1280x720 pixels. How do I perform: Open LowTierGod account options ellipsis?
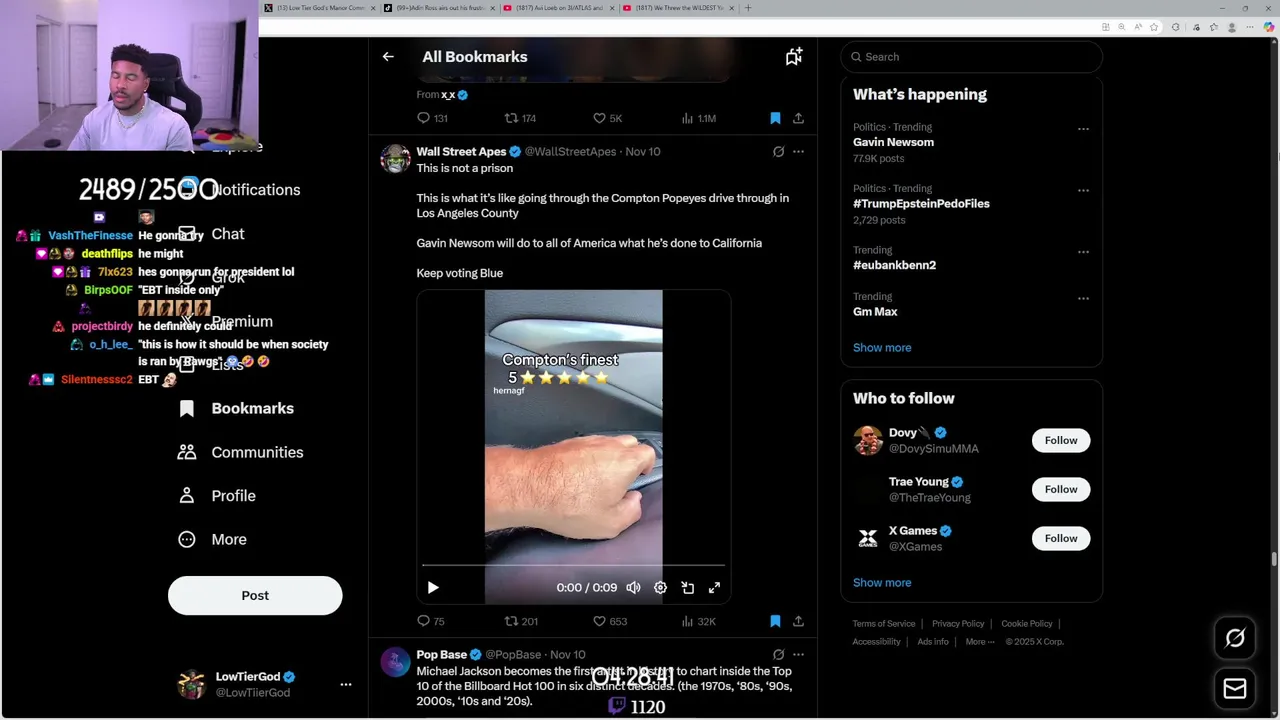pos(346,685)
